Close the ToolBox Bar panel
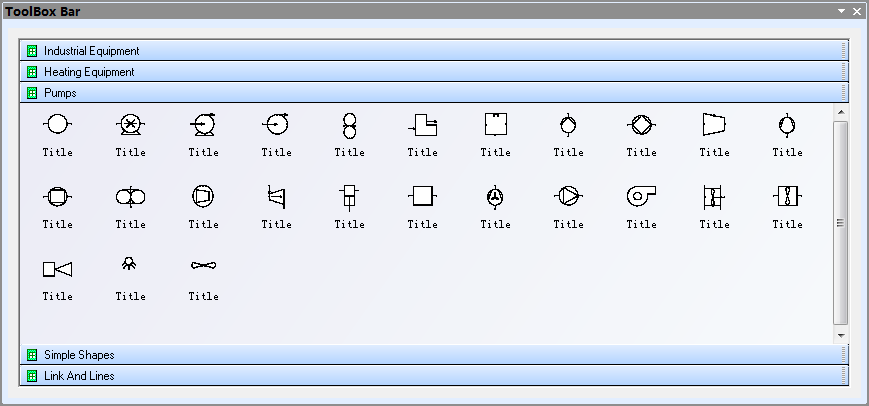The image size is (869, 406). tap(857, 11)
